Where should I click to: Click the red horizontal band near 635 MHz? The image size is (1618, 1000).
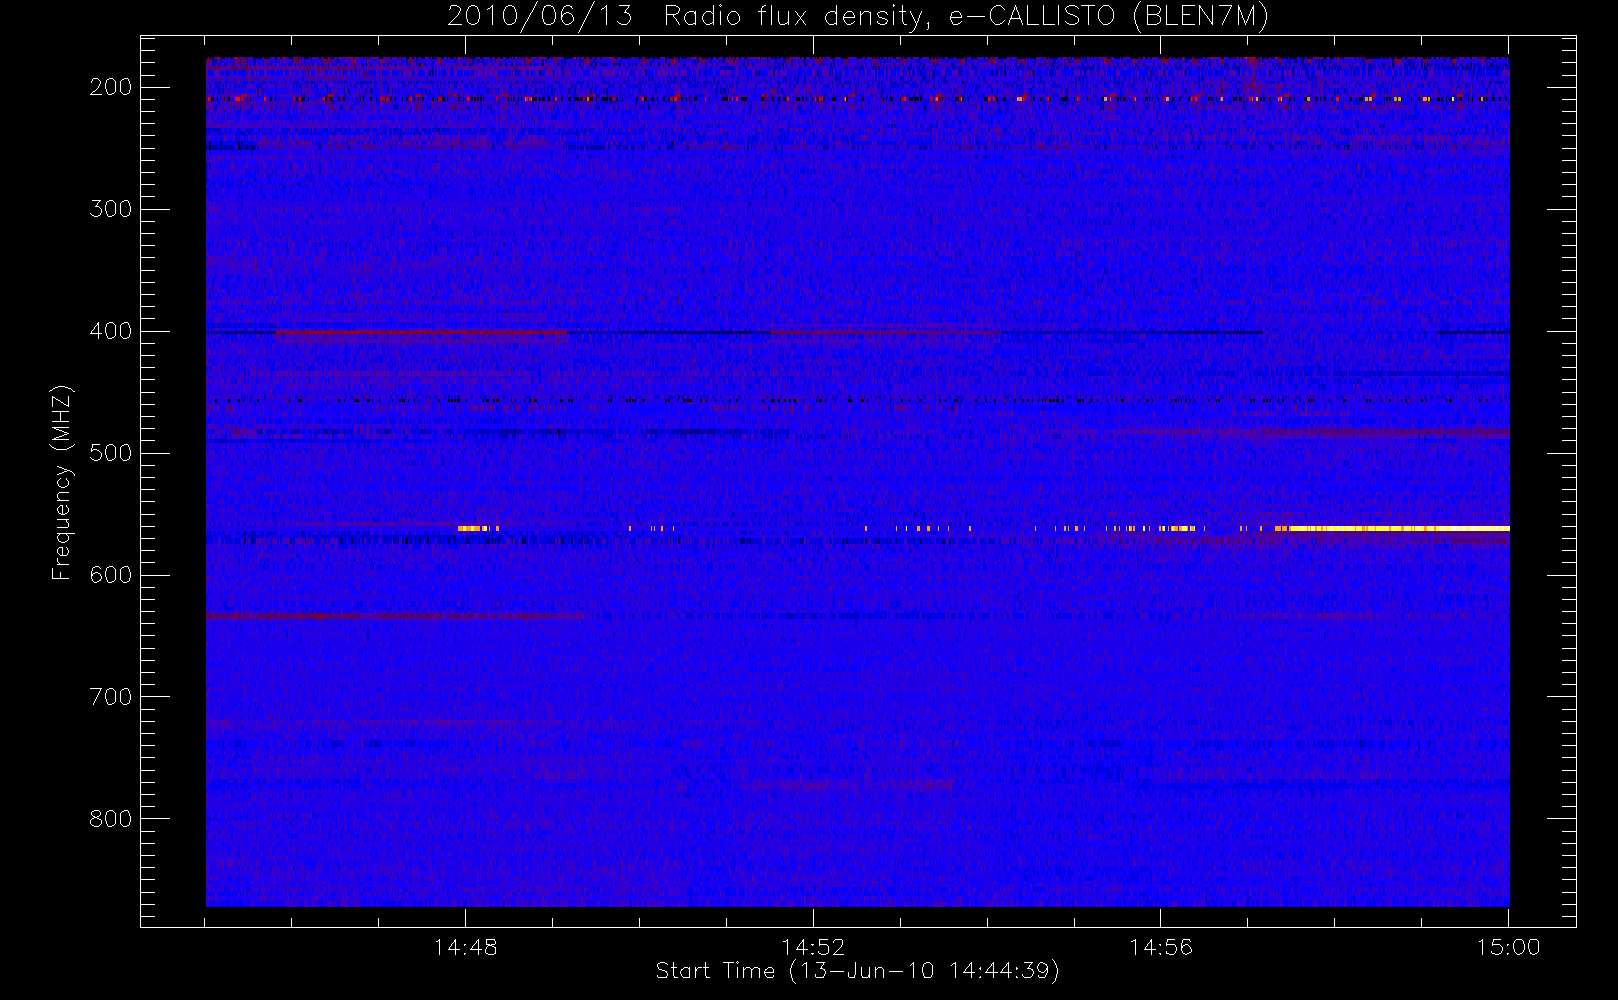395,617
